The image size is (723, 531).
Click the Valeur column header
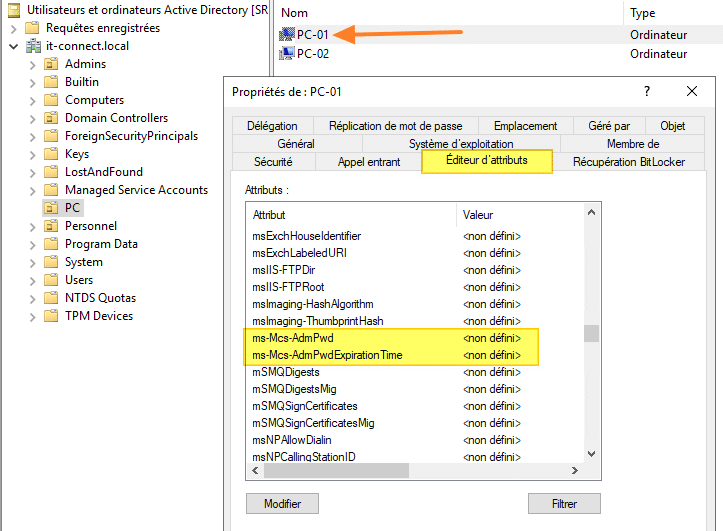pyautogui.click(x=521, y=215)
